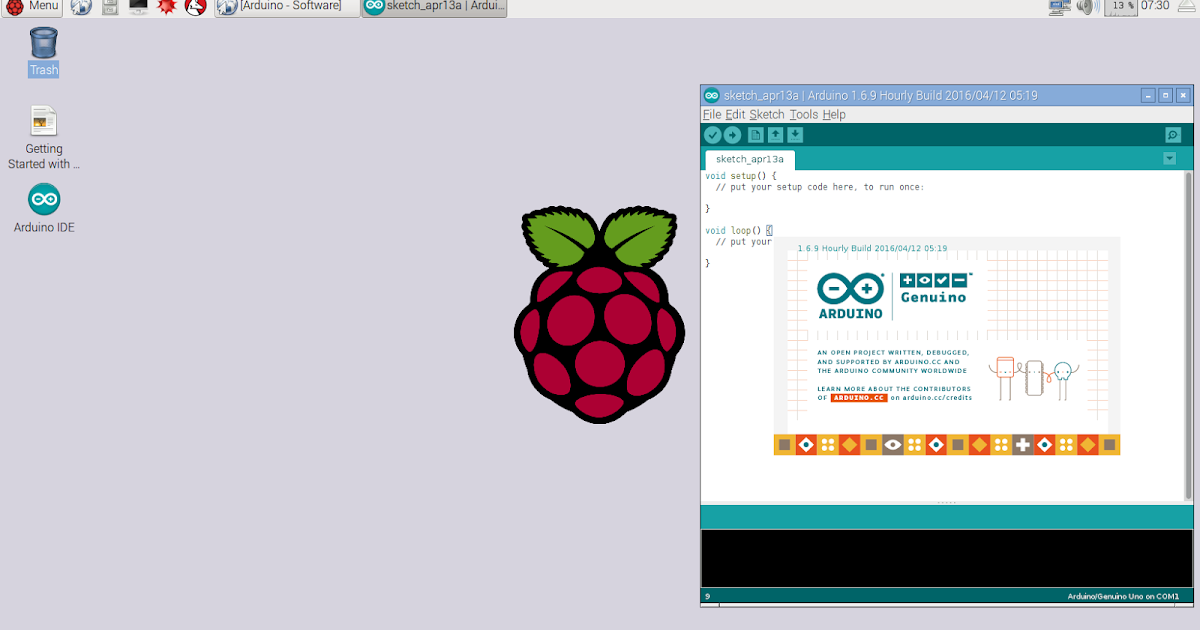Click the CPU usage 13 % monitor
The image size is (1200, 630).
tap(1120, 7)
